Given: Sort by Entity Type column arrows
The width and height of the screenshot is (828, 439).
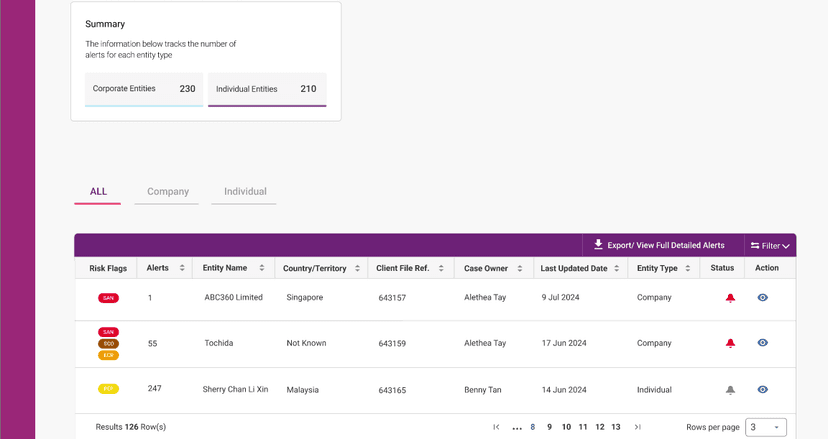Looking at the screenshot, I should 688,268.
